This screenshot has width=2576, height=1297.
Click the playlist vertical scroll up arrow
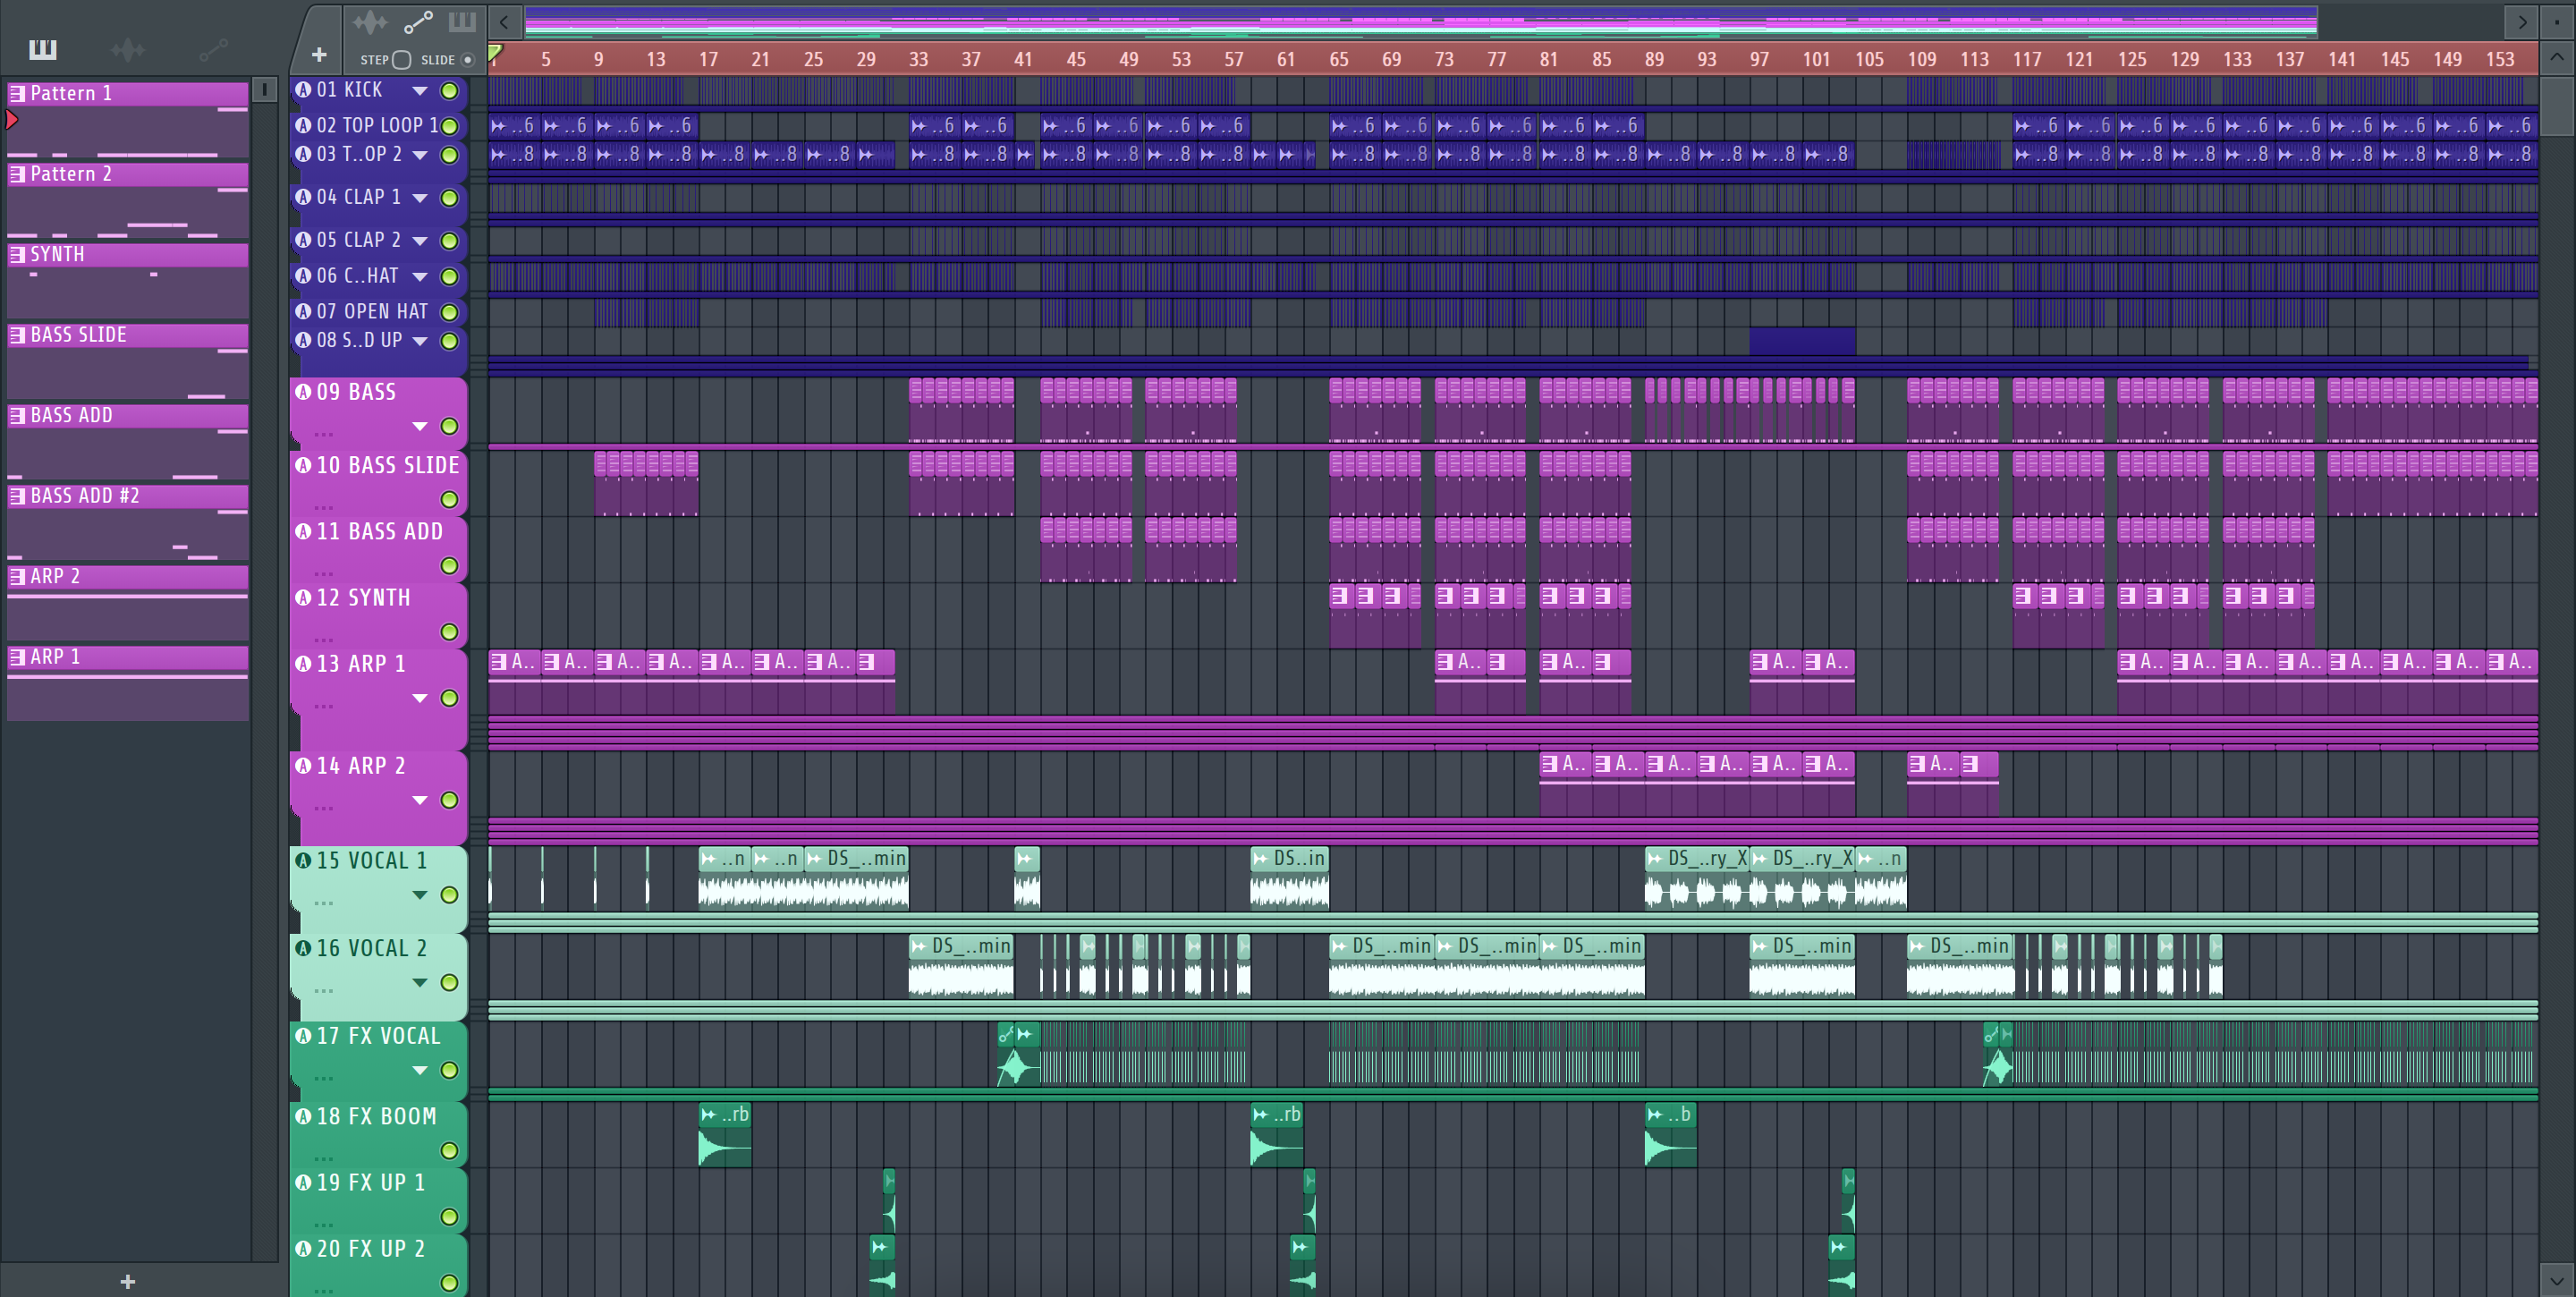pyautogui.click(x=2556, y=57)
